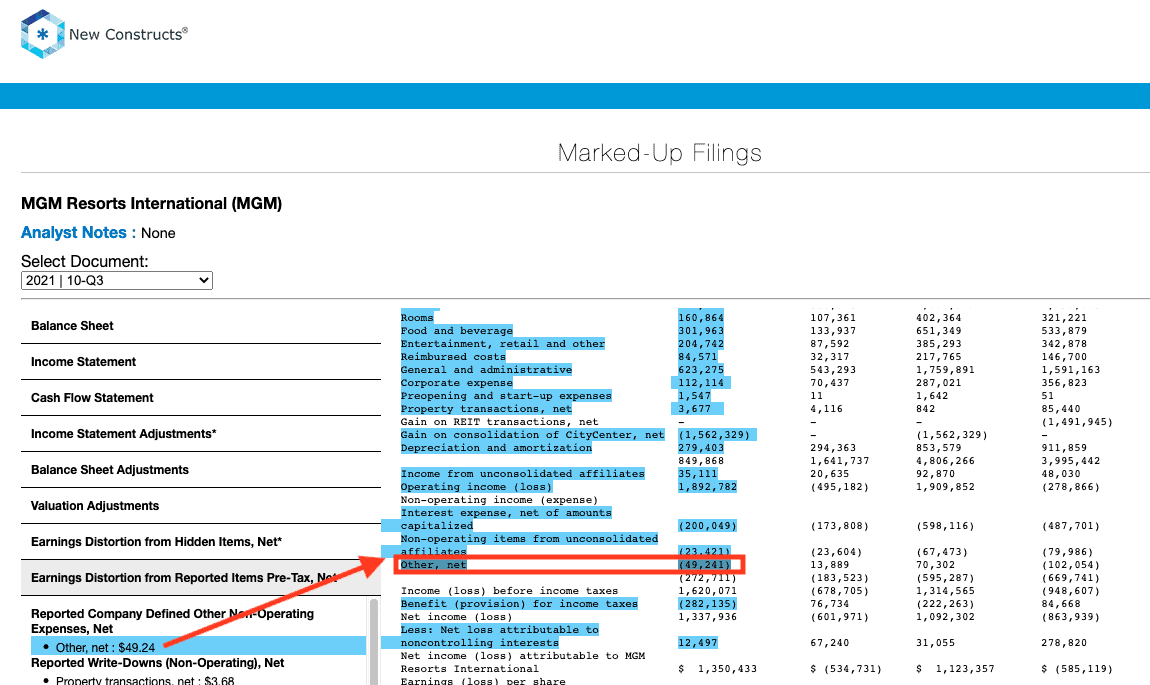The image size is (1150, 685).
Task: Click the Marked-Up Filings page heading
Action: pyautogui.click(x=659, y=153)
